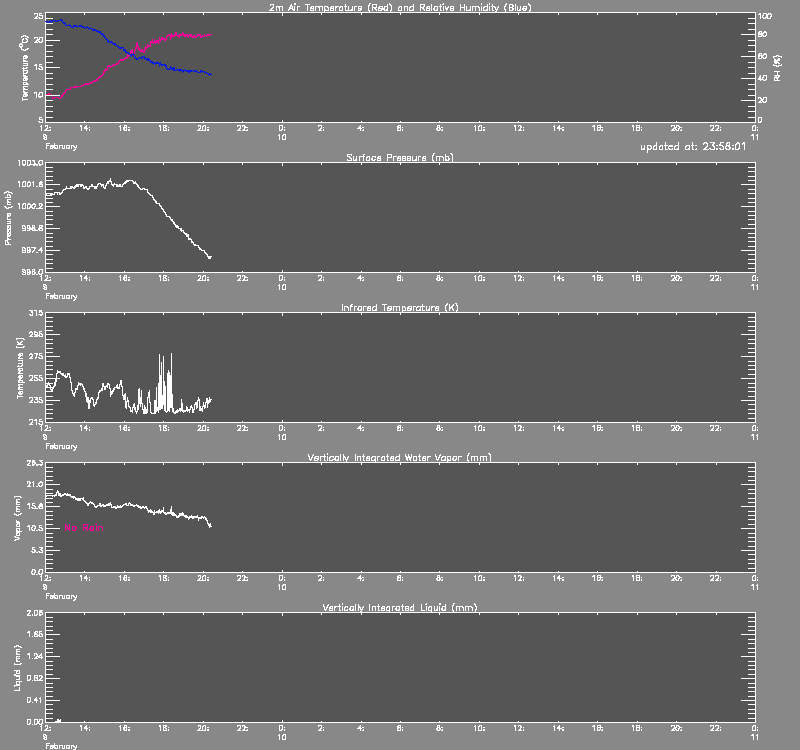The width and height of the screenshot is (800, 750).
Task: Click the 'Liquid (mm)' axis label
Action: coord(17,668)
